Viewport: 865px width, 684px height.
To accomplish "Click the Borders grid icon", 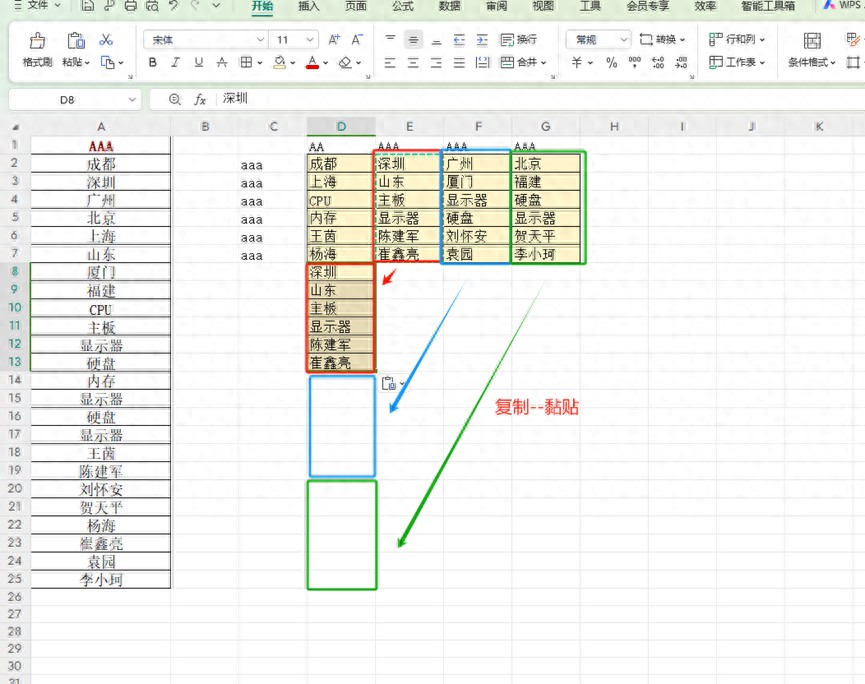I will [x=246, y=62].
